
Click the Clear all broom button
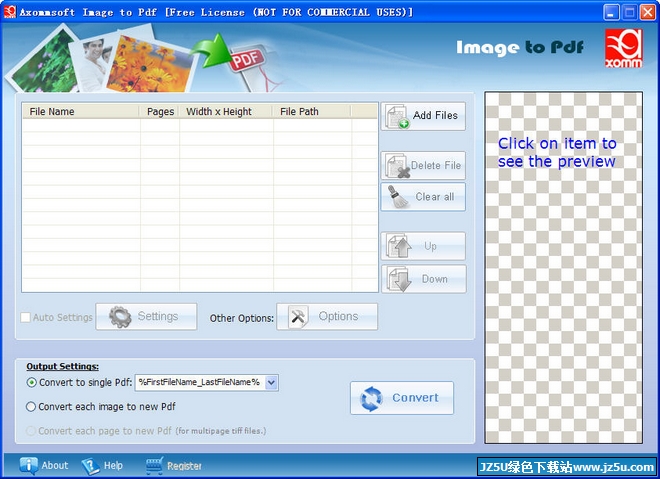(x=423, y=197)
